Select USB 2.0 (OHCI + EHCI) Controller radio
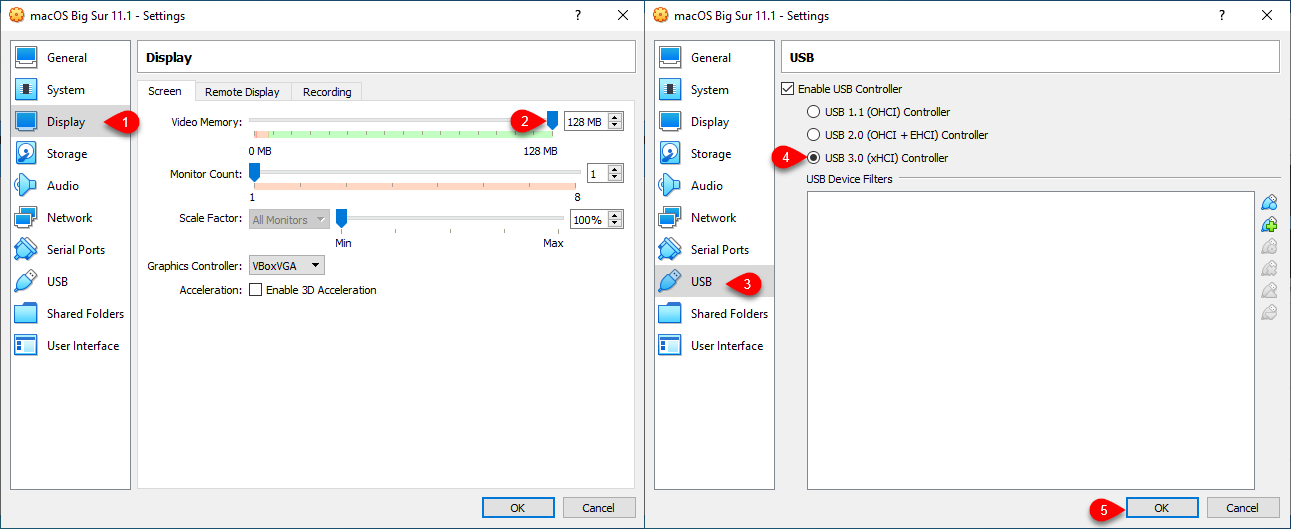The height and width of the screenshot is (529, 1291). [814, 135]
